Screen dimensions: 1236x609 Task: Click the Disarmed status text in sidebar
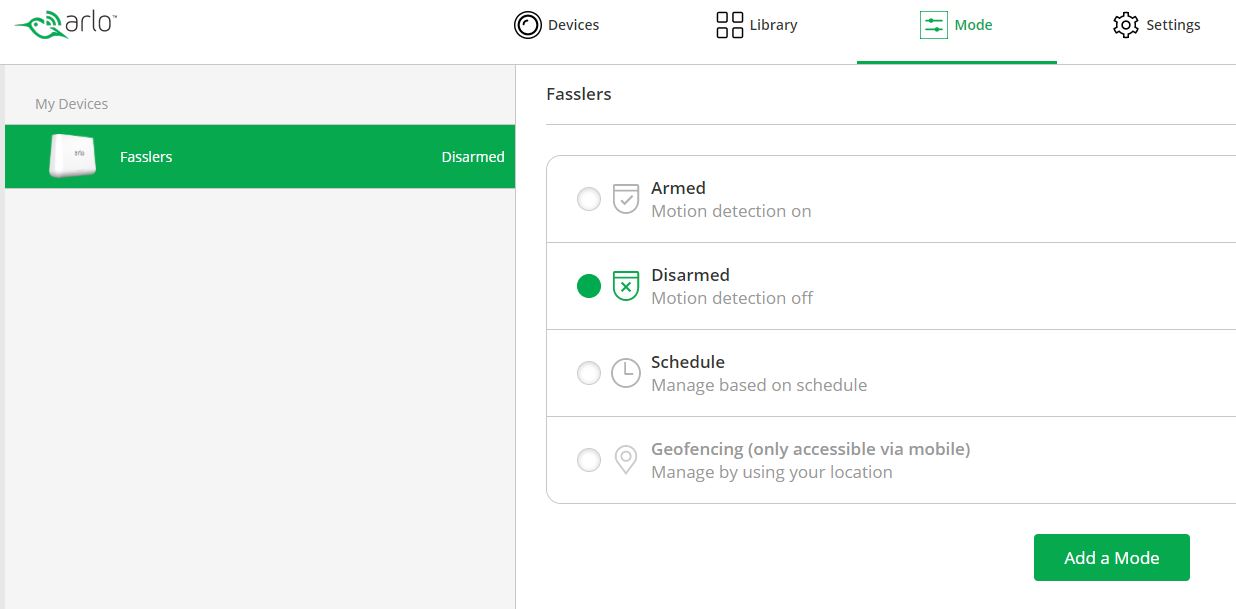472,157
